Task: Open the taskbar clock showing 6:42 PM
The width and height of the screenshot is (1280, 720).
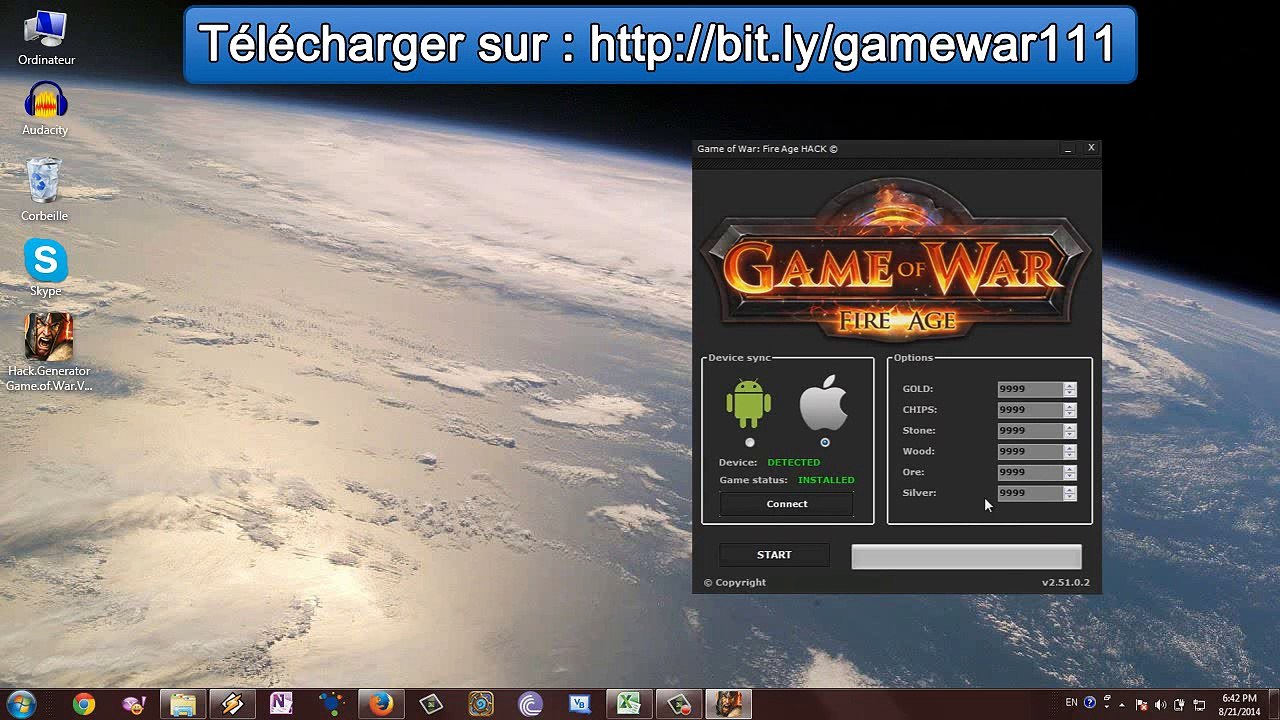Action: click(x=1239, y=705)
